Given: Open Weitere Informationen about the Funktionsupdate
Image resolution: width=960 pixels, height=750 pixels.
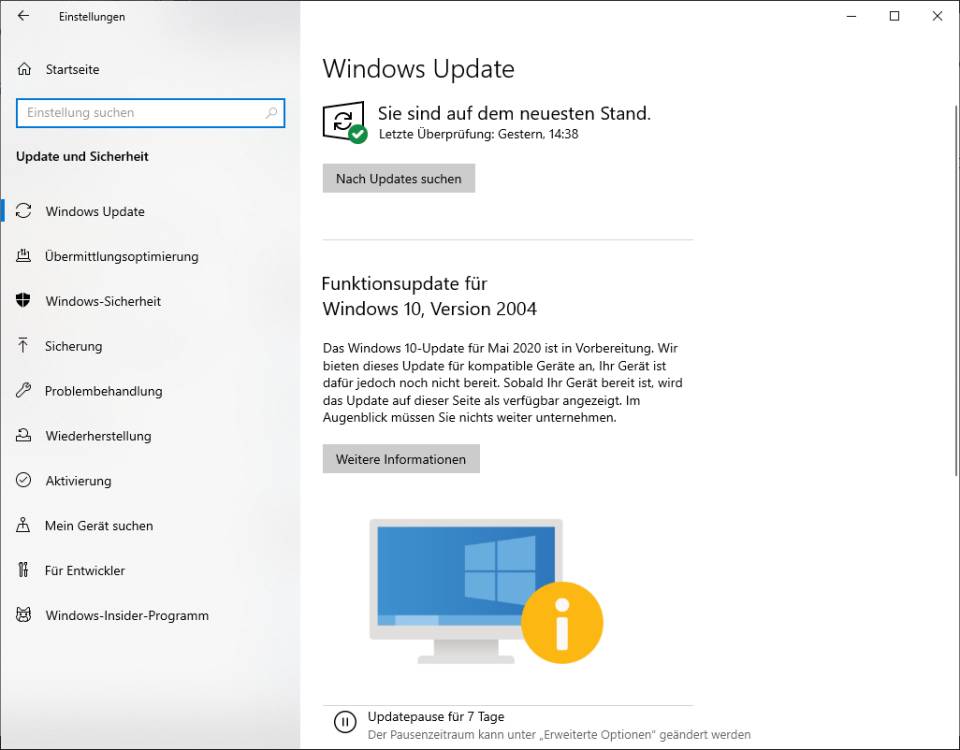Looking at the screenshot, I should (400, 458).
